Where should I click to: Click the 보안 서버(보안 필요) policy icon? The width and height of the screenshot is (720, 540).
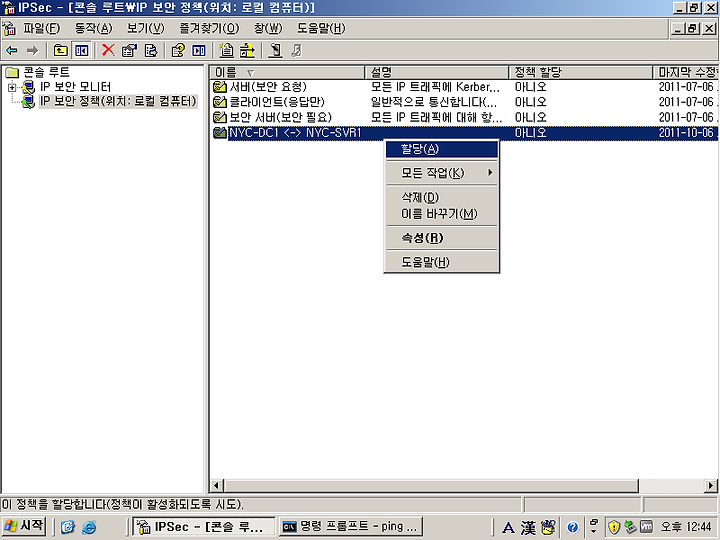220,117
